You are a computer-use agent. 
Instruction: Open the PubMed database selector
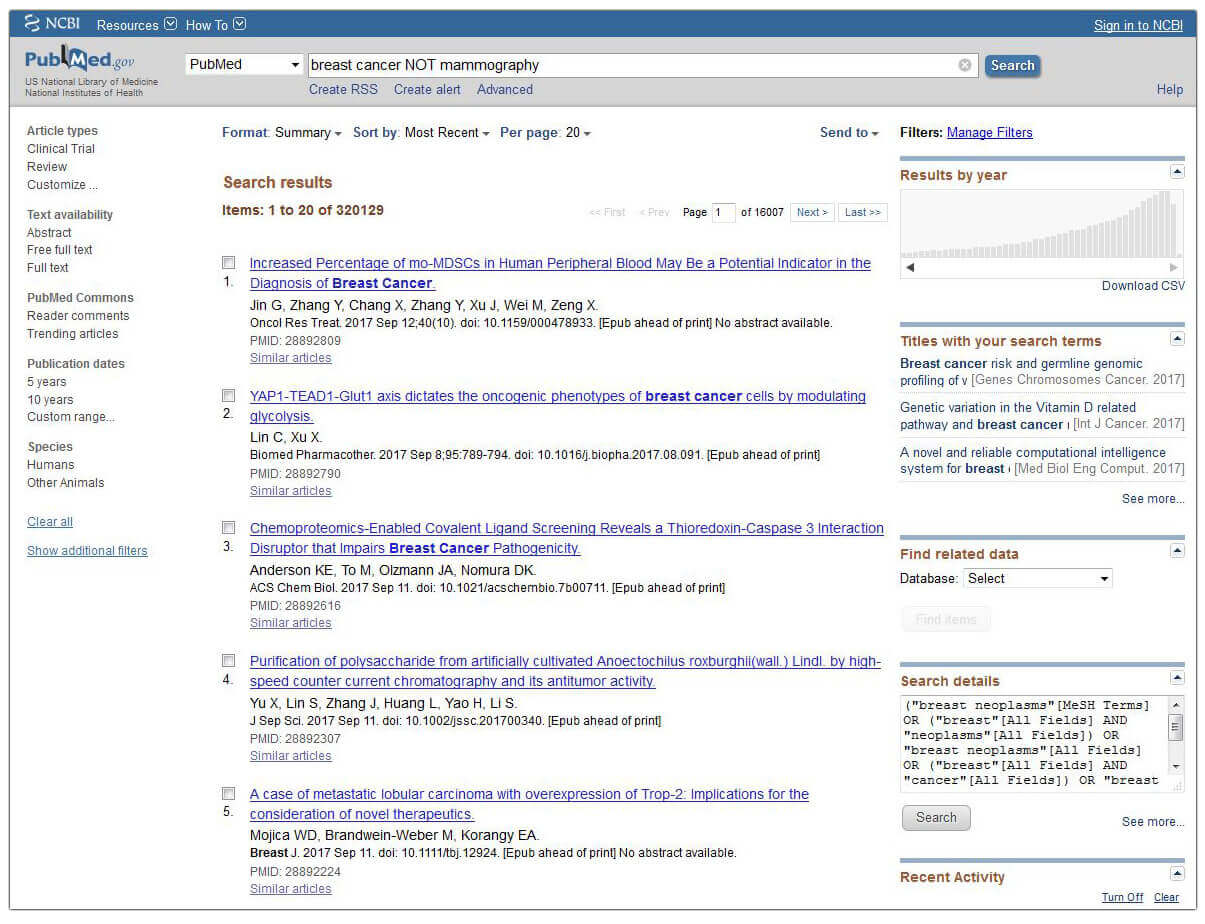[244, 65]
